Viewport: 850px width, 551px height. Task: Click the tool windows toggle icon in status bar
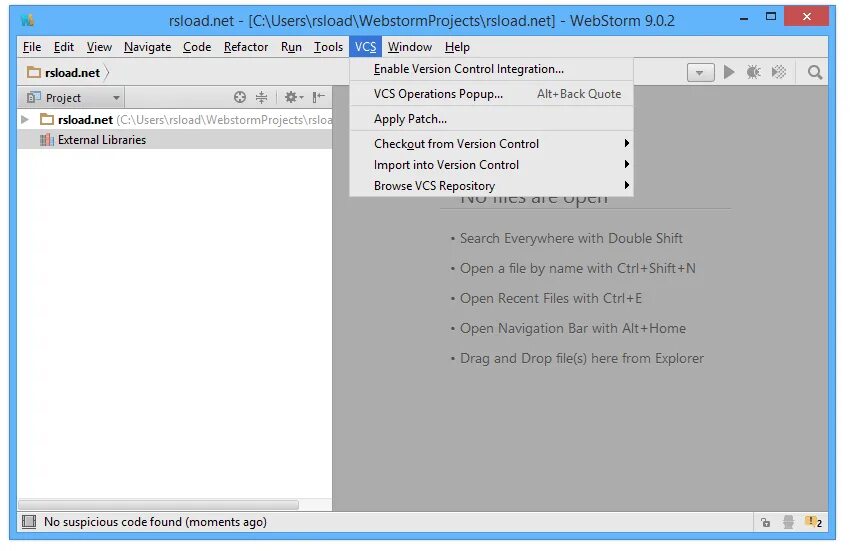29,522
